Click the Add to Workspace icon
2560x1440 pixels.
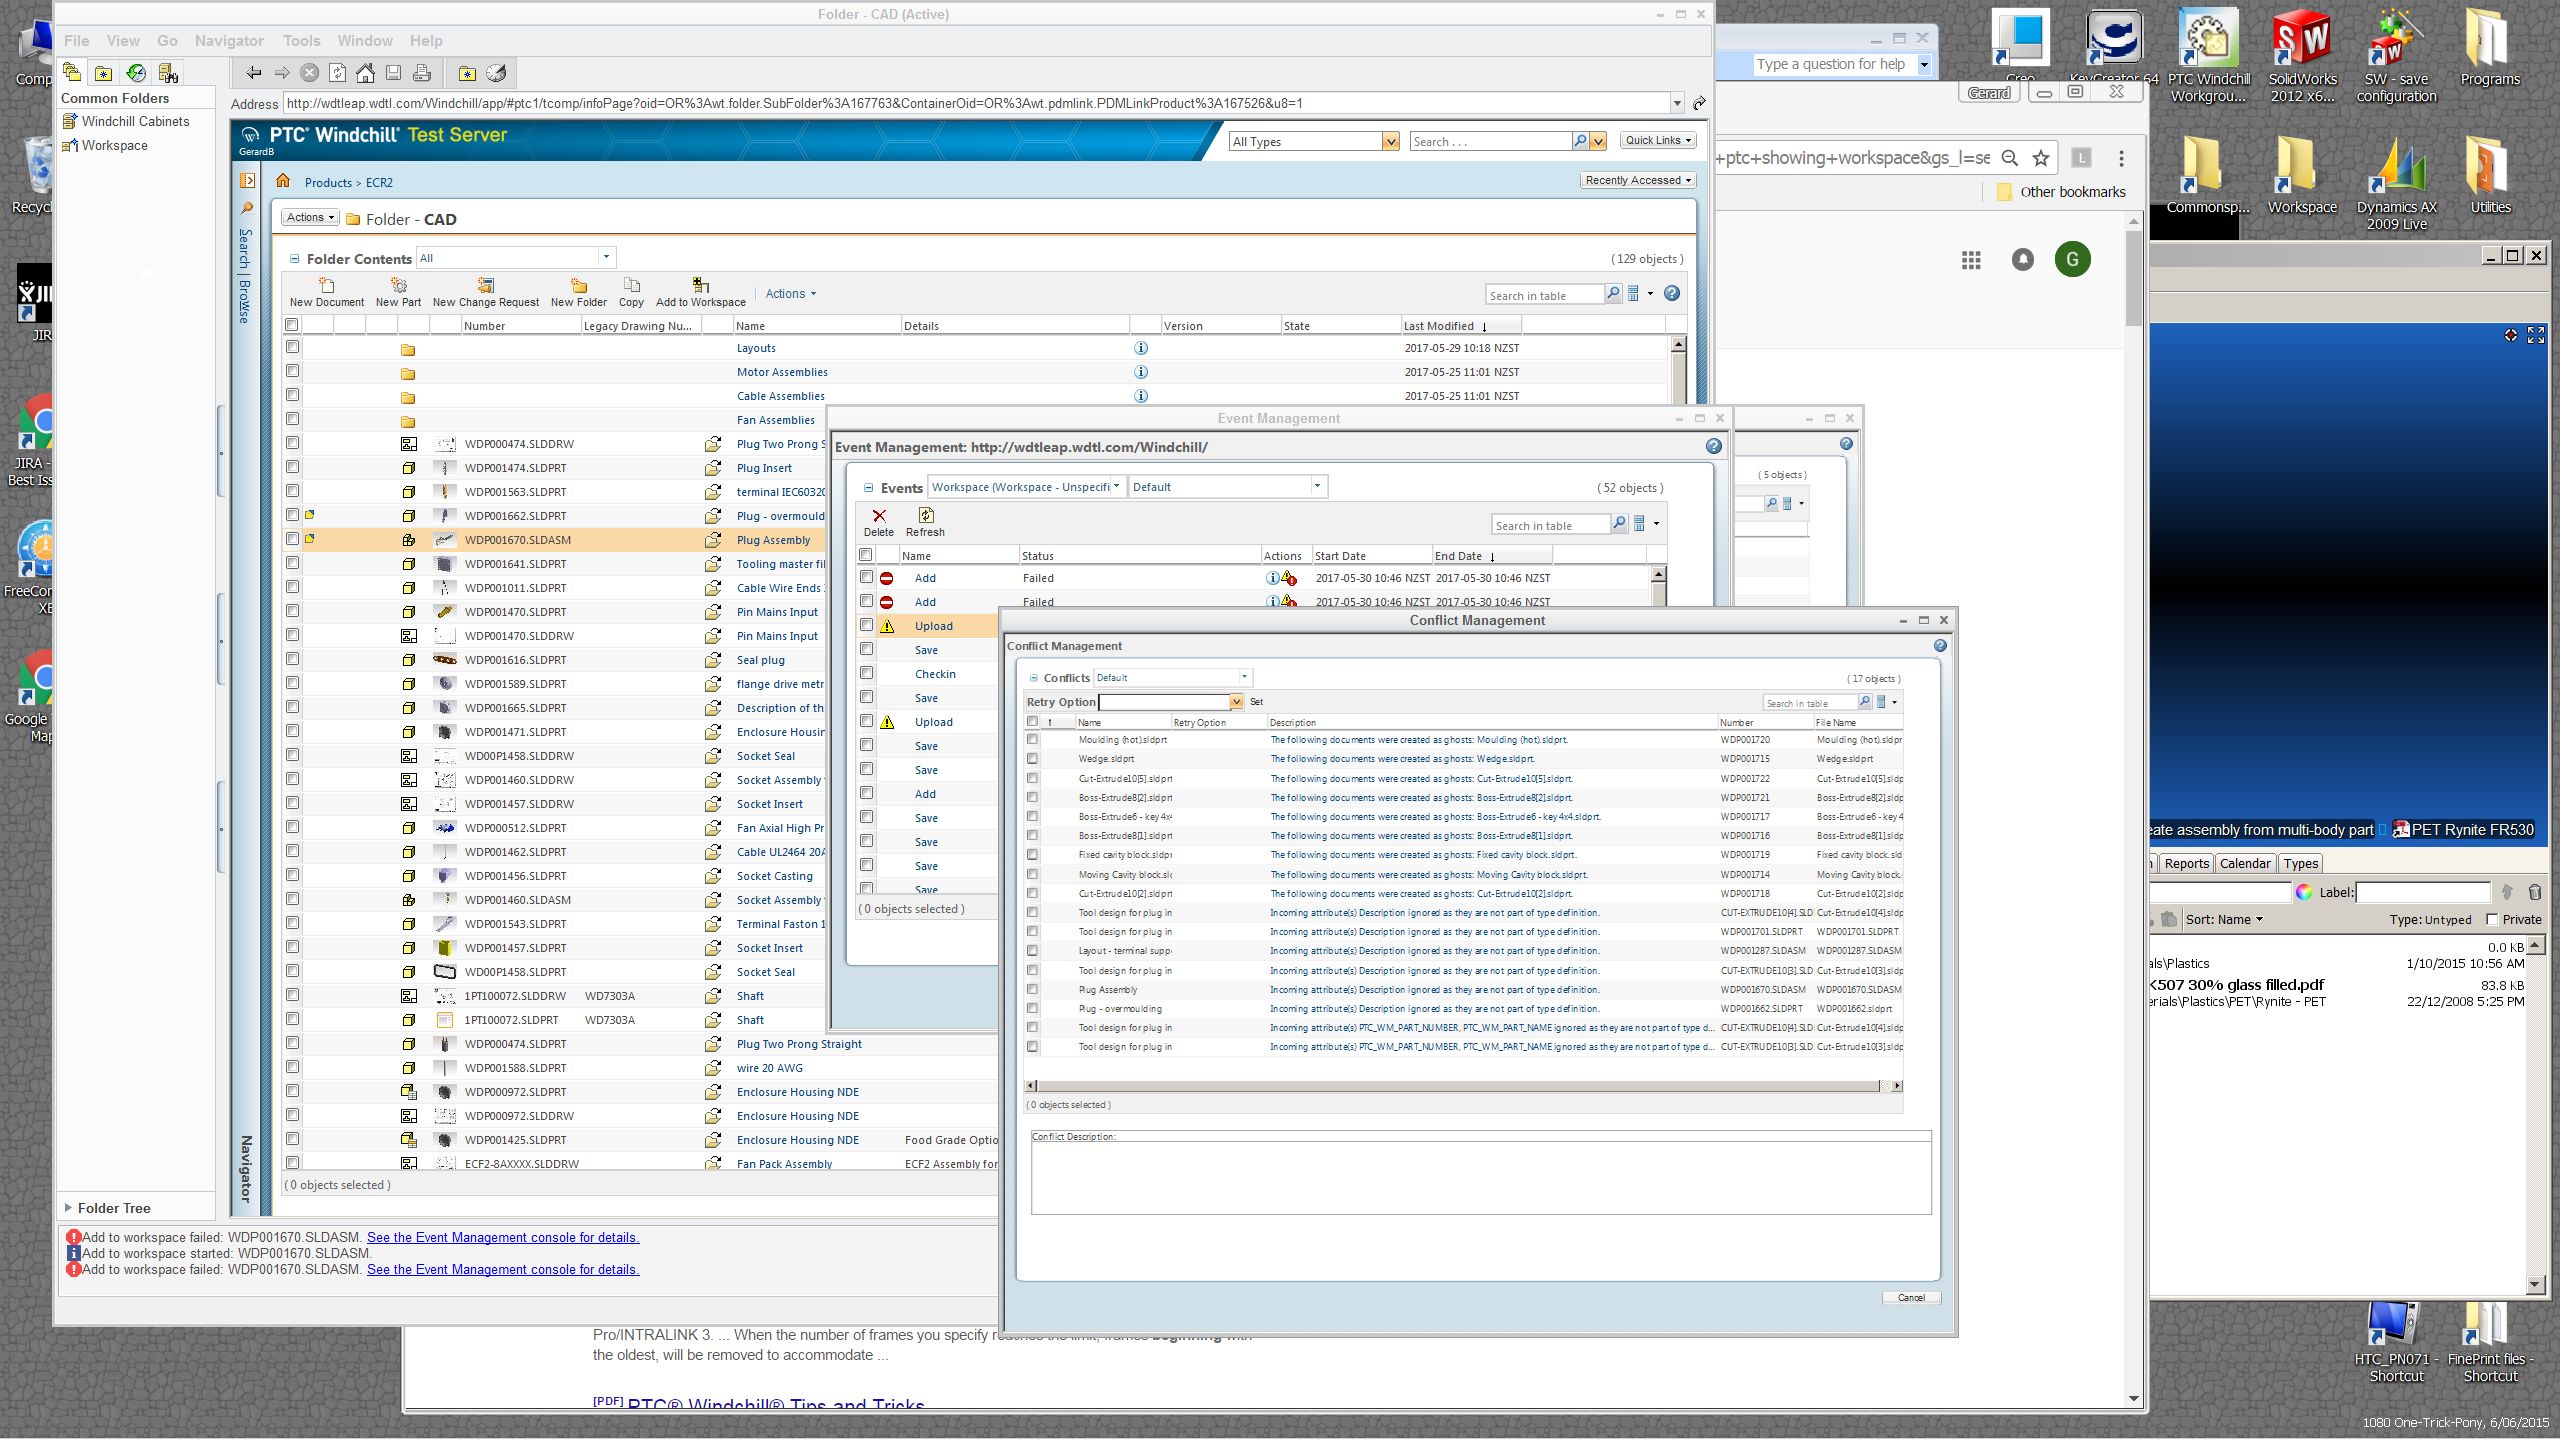click(x=700, y=286)
